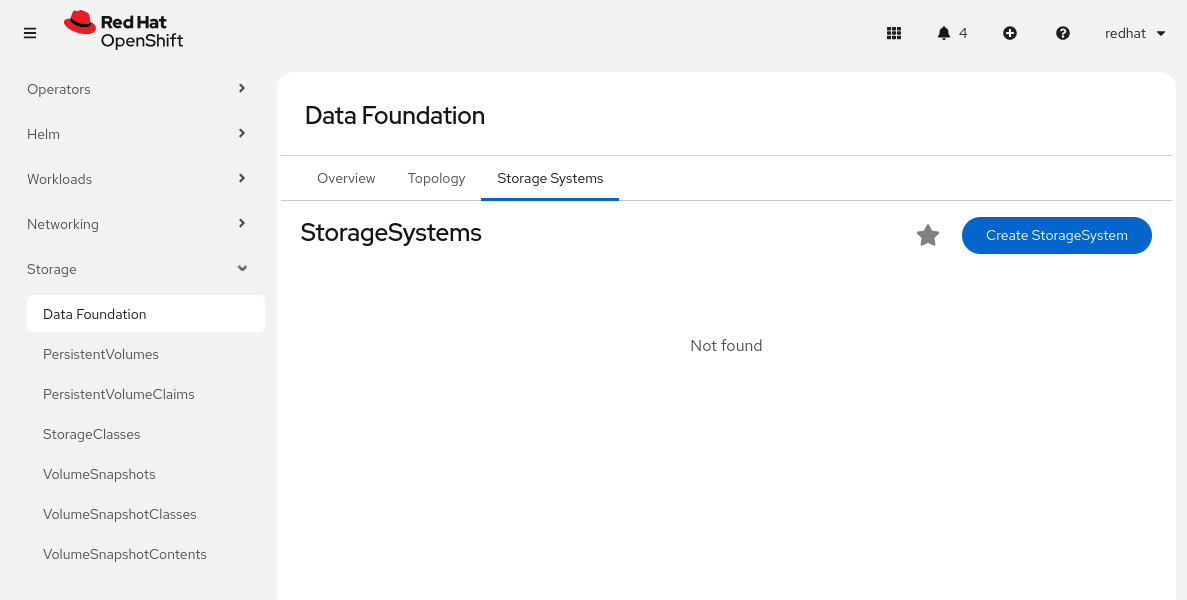Screen dimensions: 1187x600
Task: Expand the Helm nav section
Action: (x=138, y=134)
